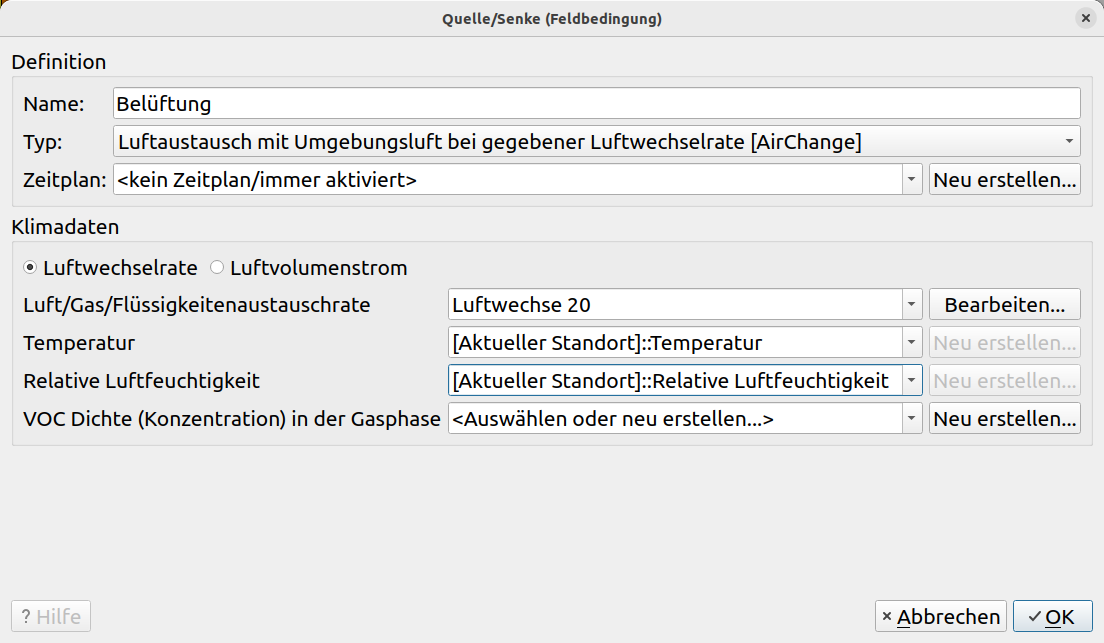Click Neu erstellen next to Zeitplan
The image size is (1104, 643).
click(x=1005, y=180)
